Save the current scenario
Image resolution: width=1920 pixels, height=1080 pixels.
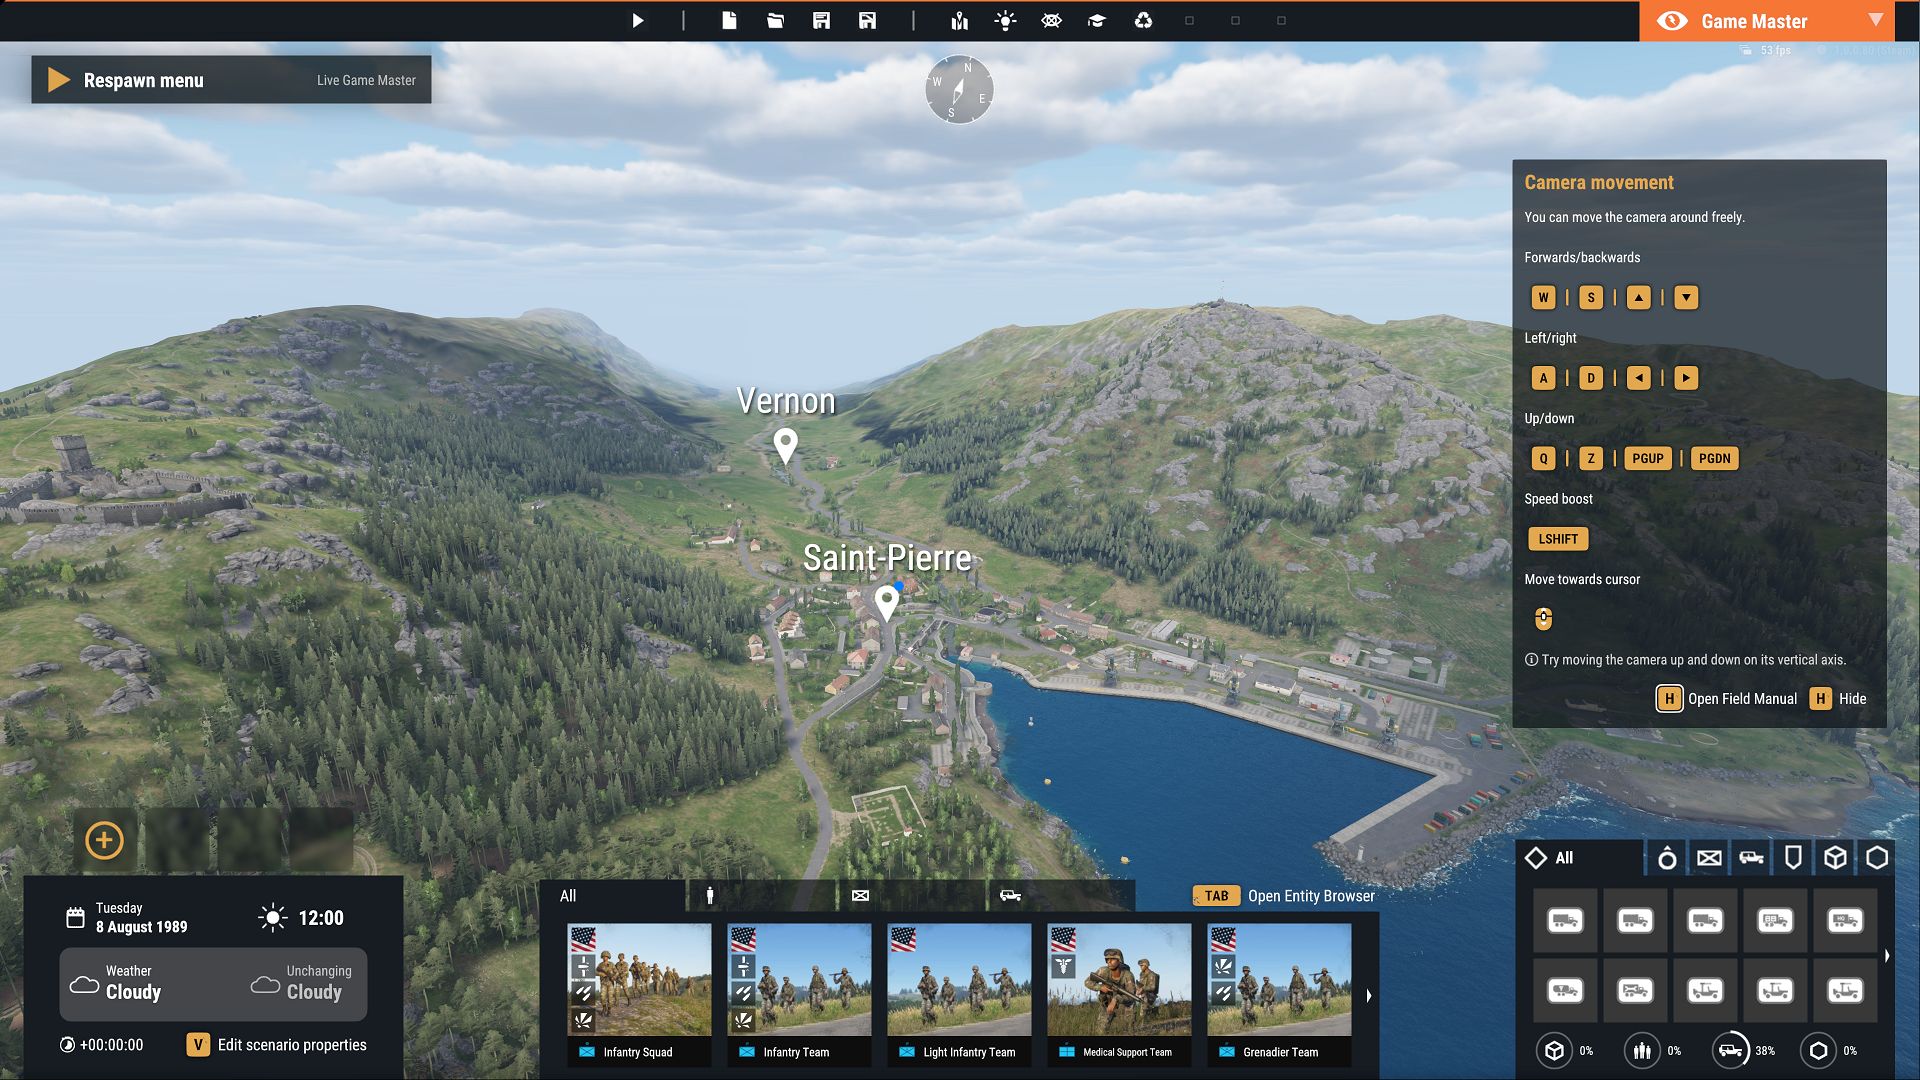click(821, 18)
